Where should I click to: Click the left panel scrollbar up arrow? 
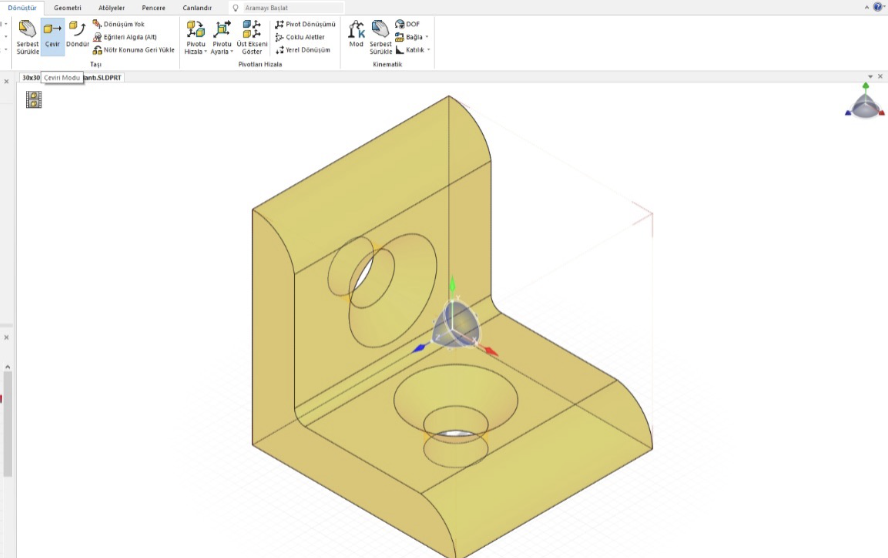click(7, 367)
